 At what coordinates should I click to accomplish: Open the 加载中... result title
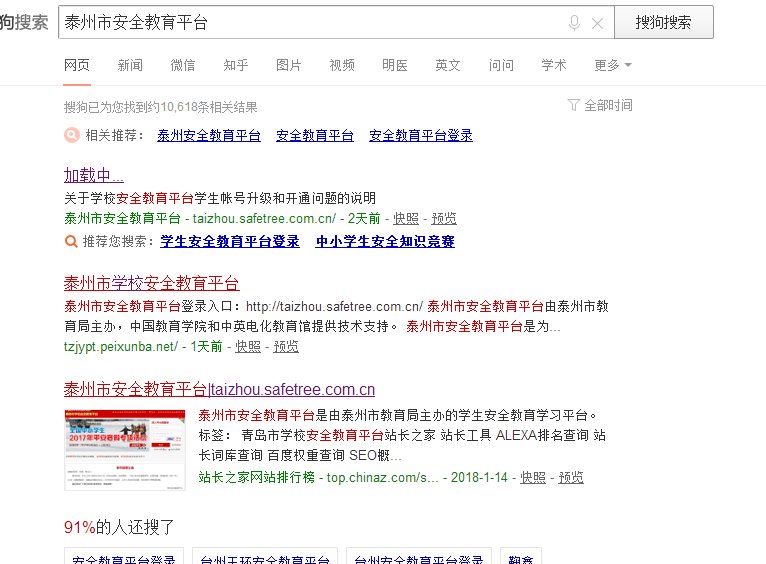94,175
